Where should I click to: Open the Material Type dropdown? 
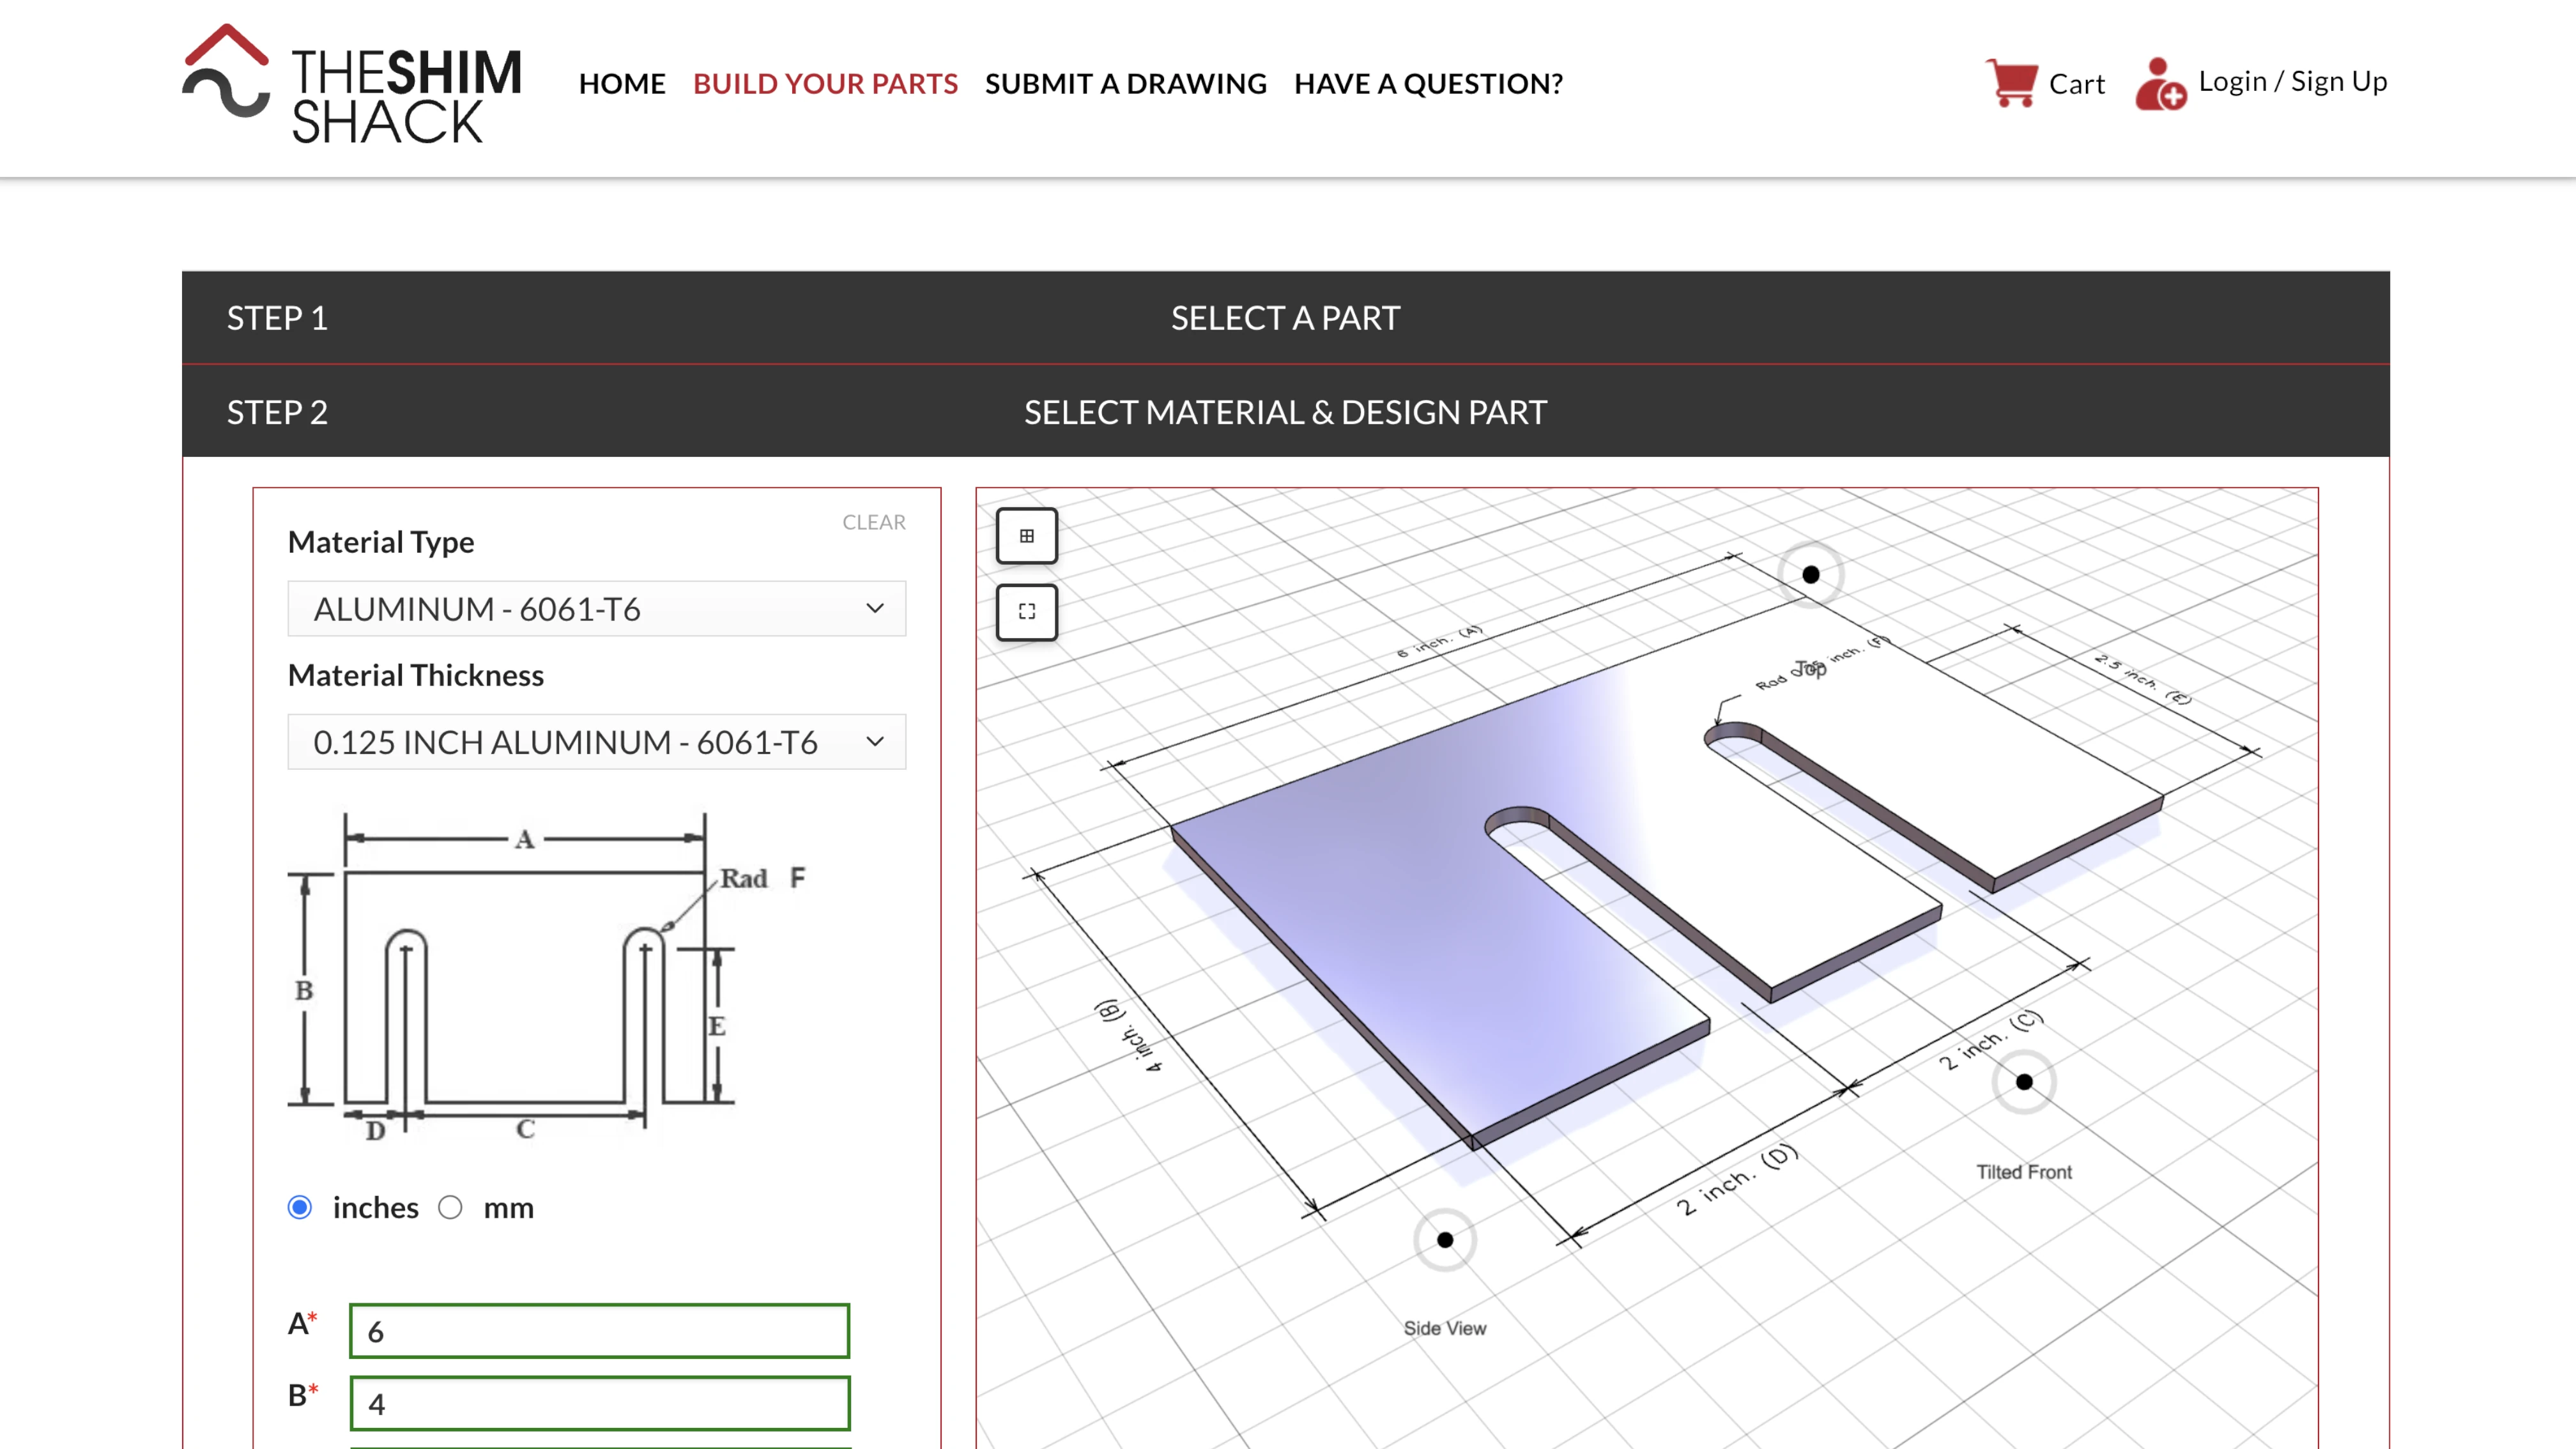coord(596,608)
